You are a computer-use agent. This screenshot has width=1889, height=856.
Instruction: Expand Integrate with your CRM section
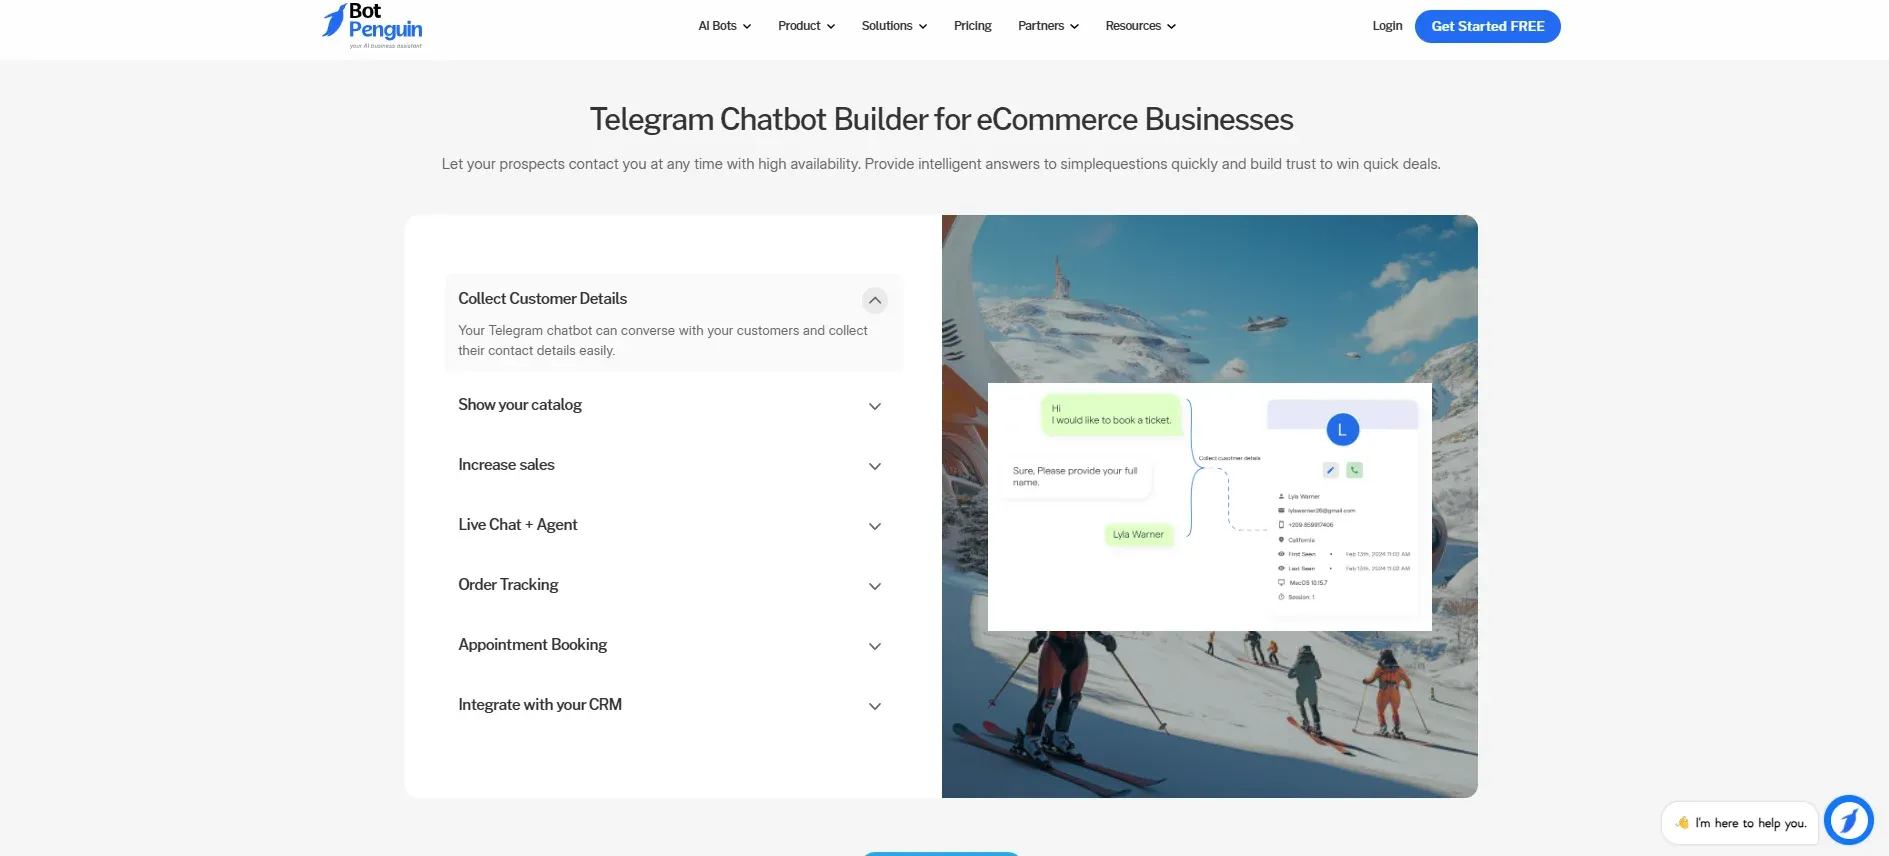(x=673, y=705)
